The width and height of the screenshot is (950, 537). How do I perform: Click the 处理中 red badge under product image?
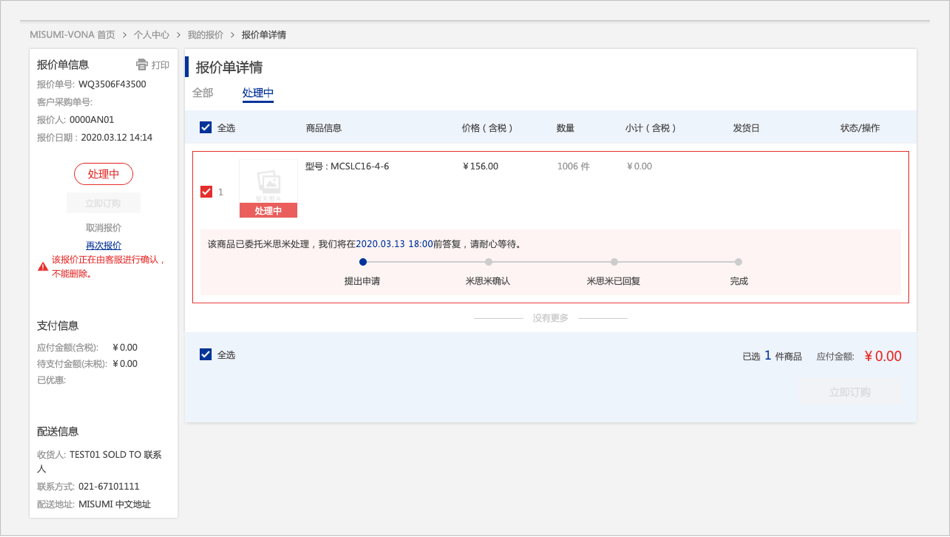[x=268, y=211]
